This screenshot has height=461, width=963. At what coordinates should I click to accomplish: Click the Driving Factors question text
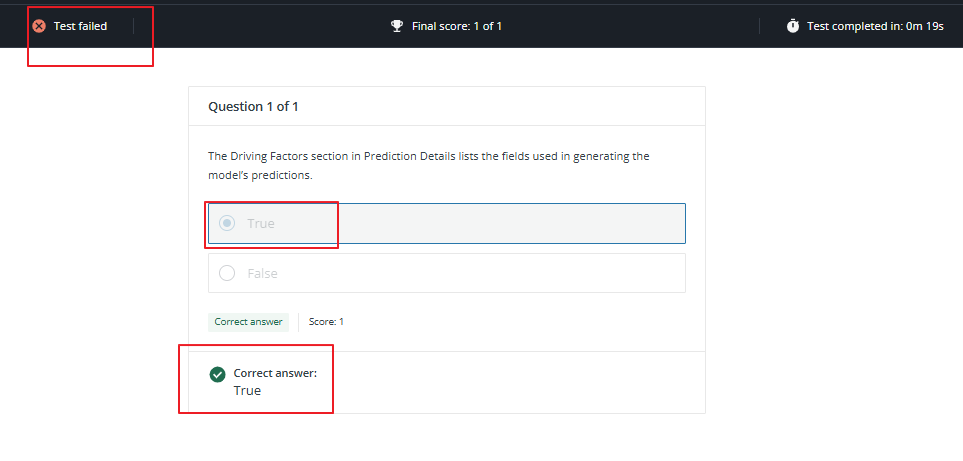(x=428, y=165)
